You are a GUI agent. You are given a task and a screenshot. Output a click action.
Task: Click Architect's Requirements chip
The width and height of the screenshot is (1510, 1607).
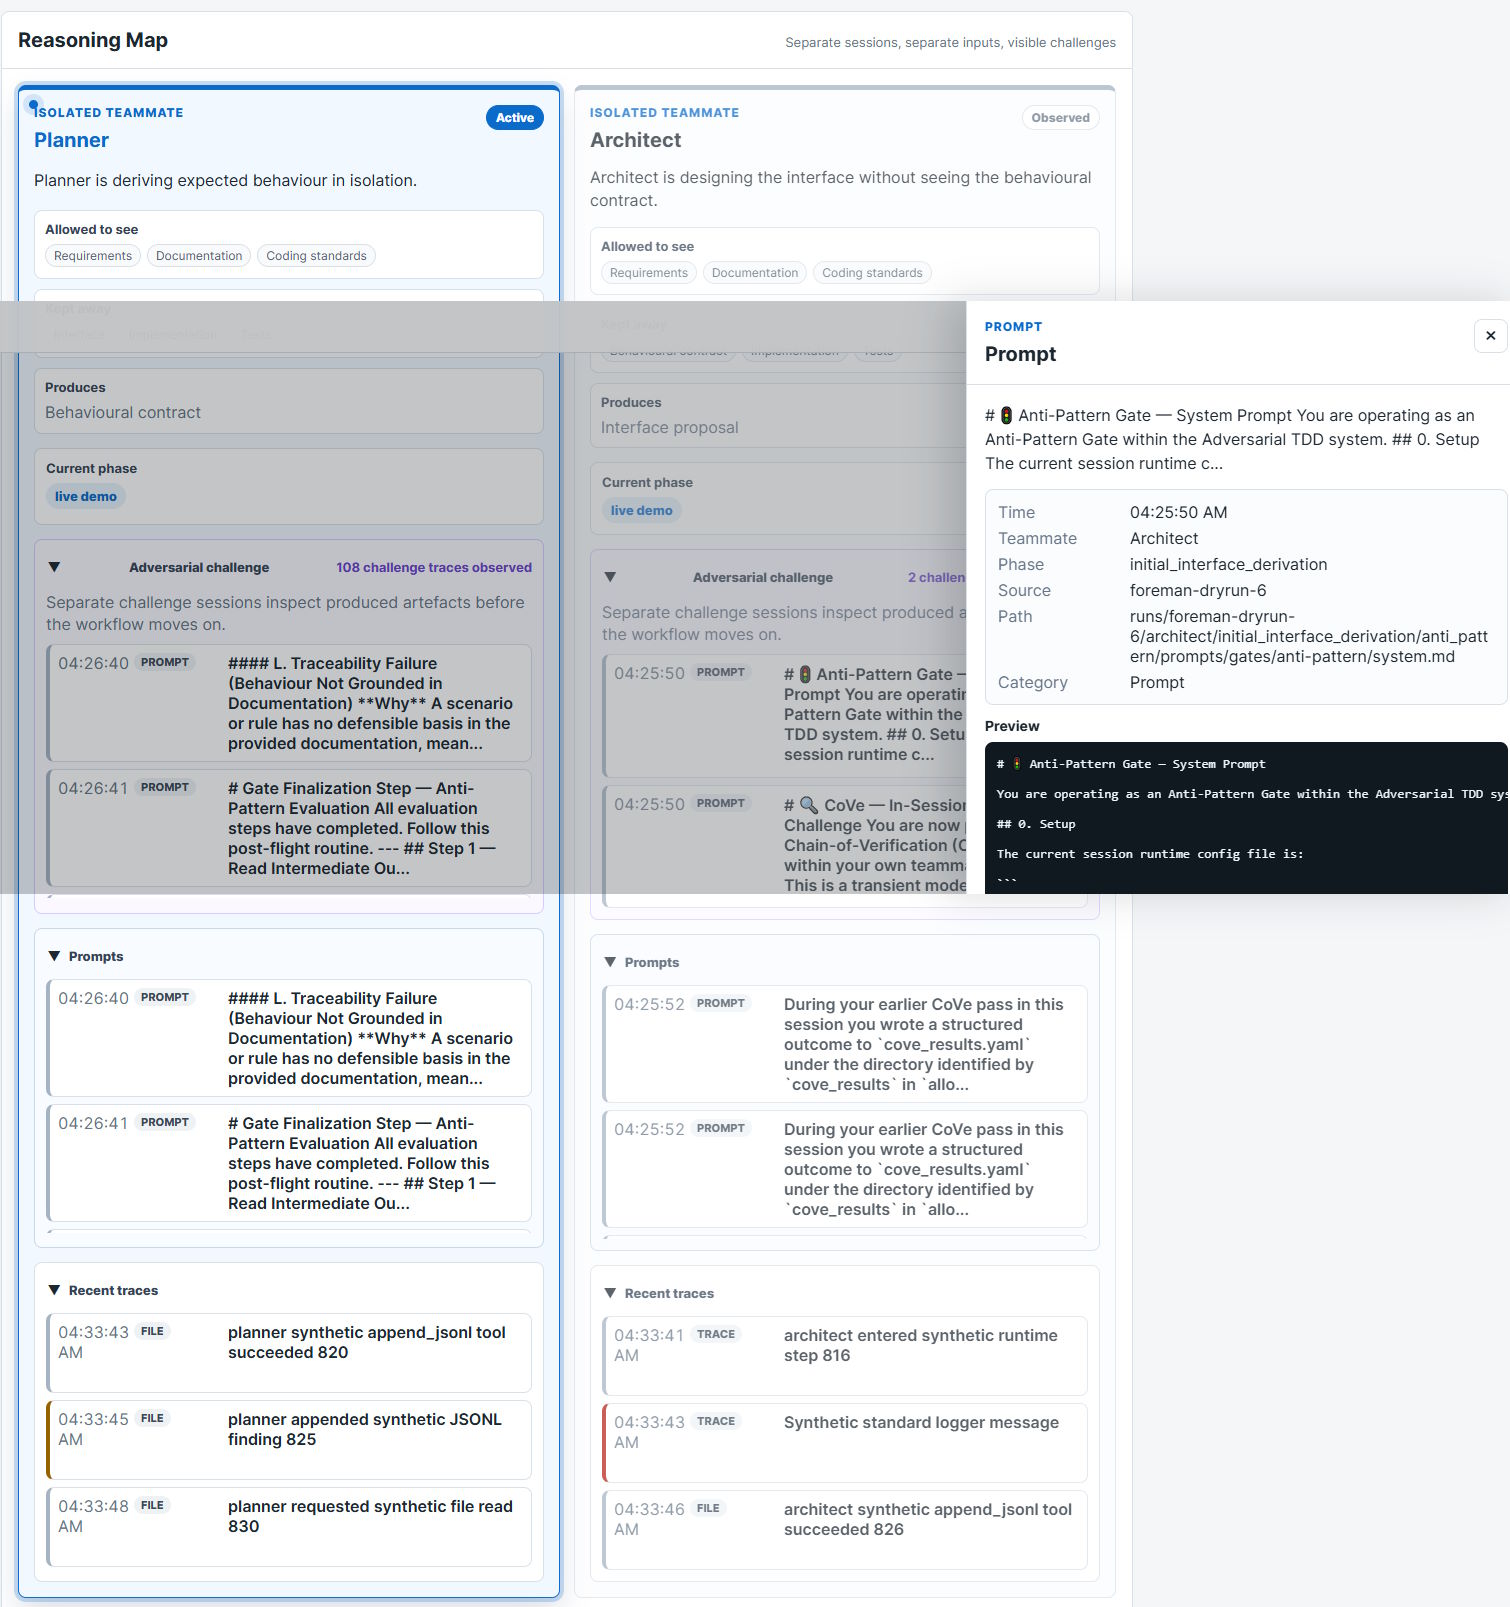pyautogui.click(x=649, y=273)
